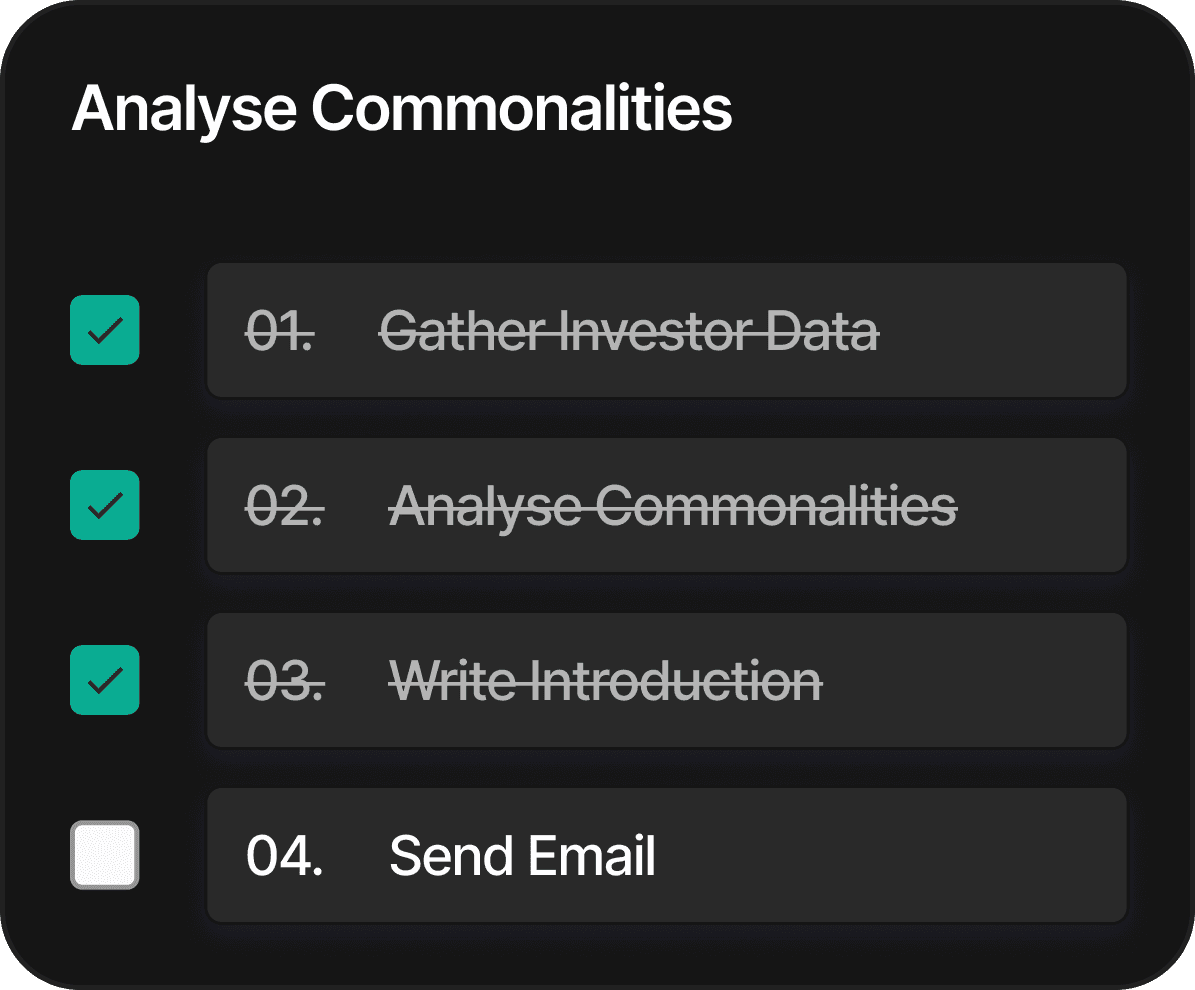Click the word "Send" in step 04
This screenshot has height=990, width=1195.
(449, 856)
